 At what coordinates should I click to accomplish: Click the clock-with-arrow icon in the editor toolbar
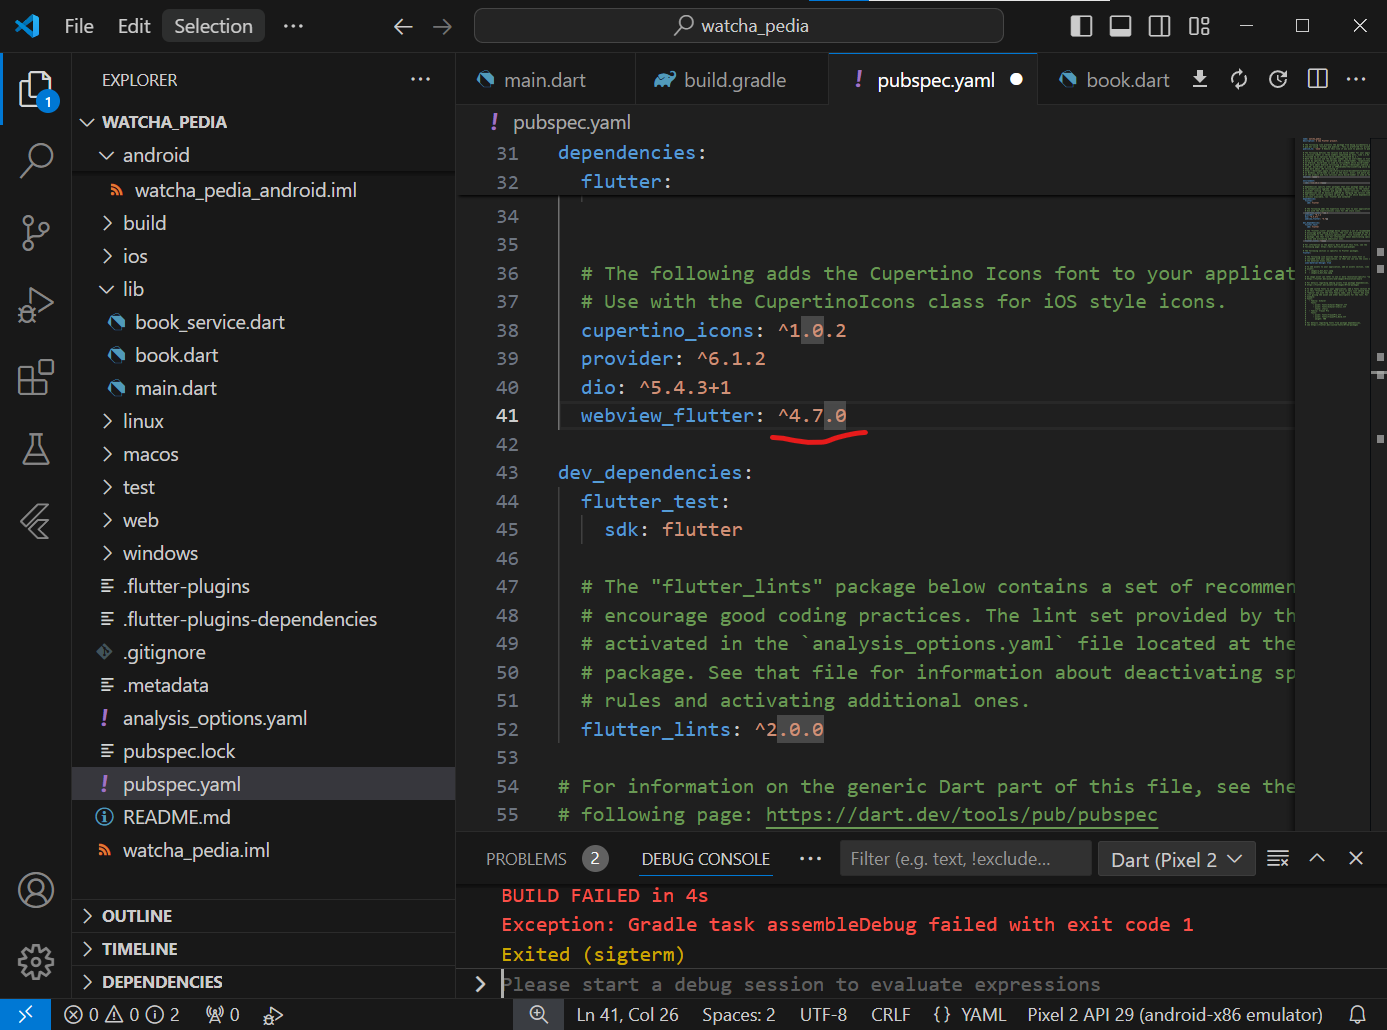1278,79
